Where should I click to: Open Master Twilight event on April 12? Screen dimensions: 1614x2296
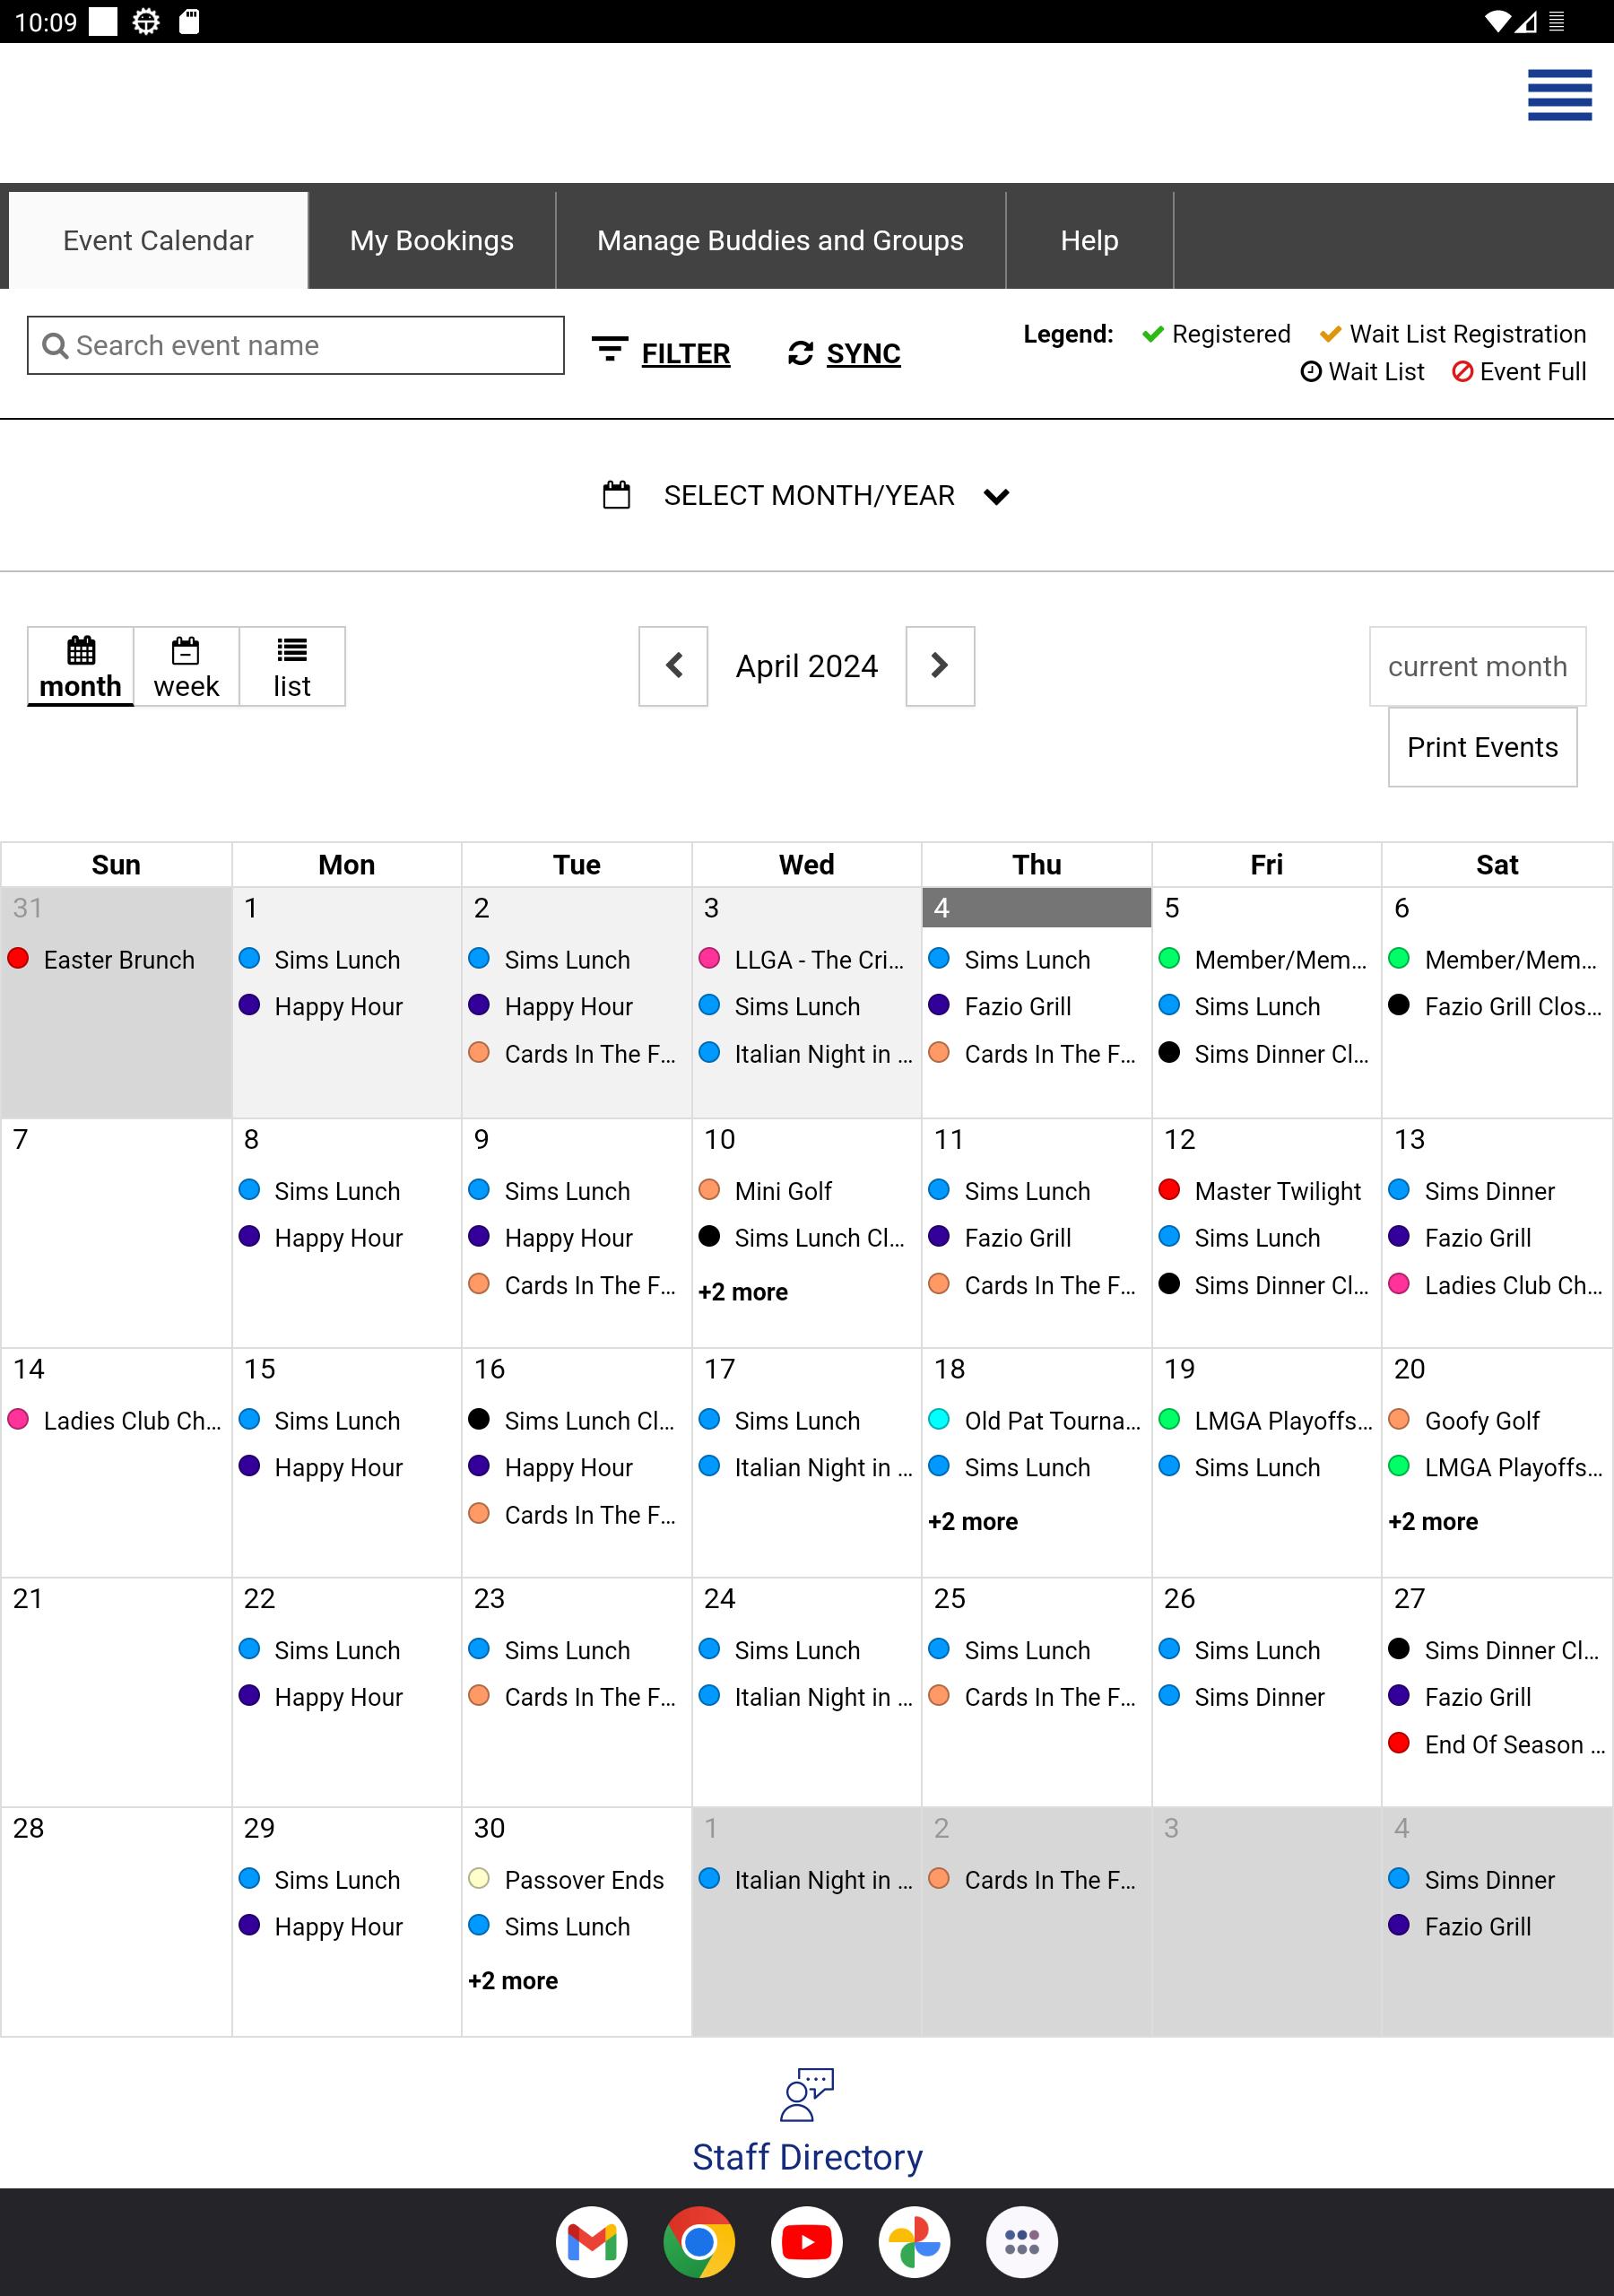(x=1277, y=1191)
